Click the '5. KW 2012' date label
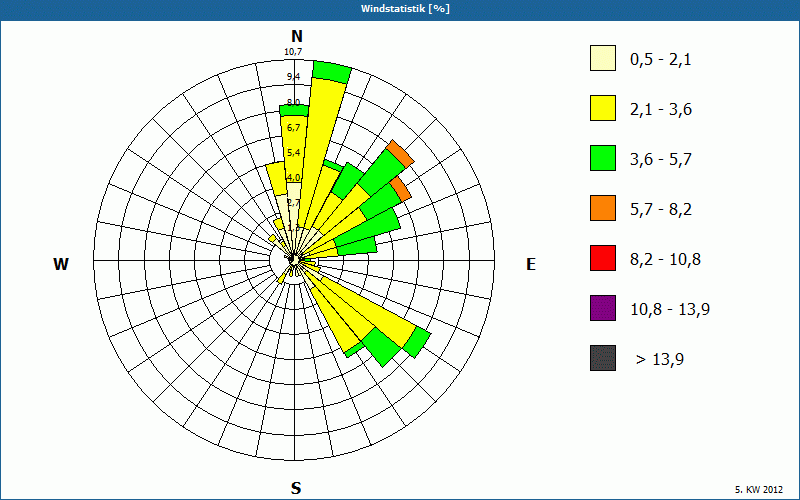800x500 pixels. point(759,489)
